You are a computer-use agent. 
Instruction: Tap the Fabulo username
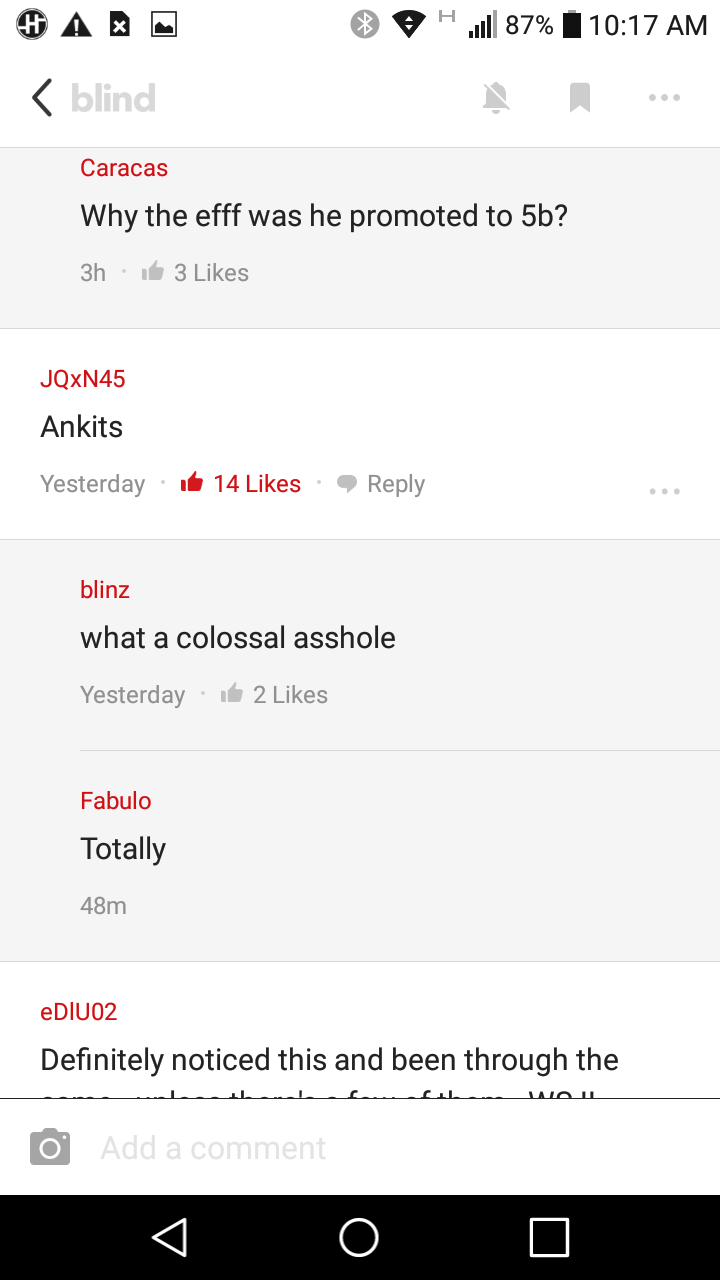116,801
